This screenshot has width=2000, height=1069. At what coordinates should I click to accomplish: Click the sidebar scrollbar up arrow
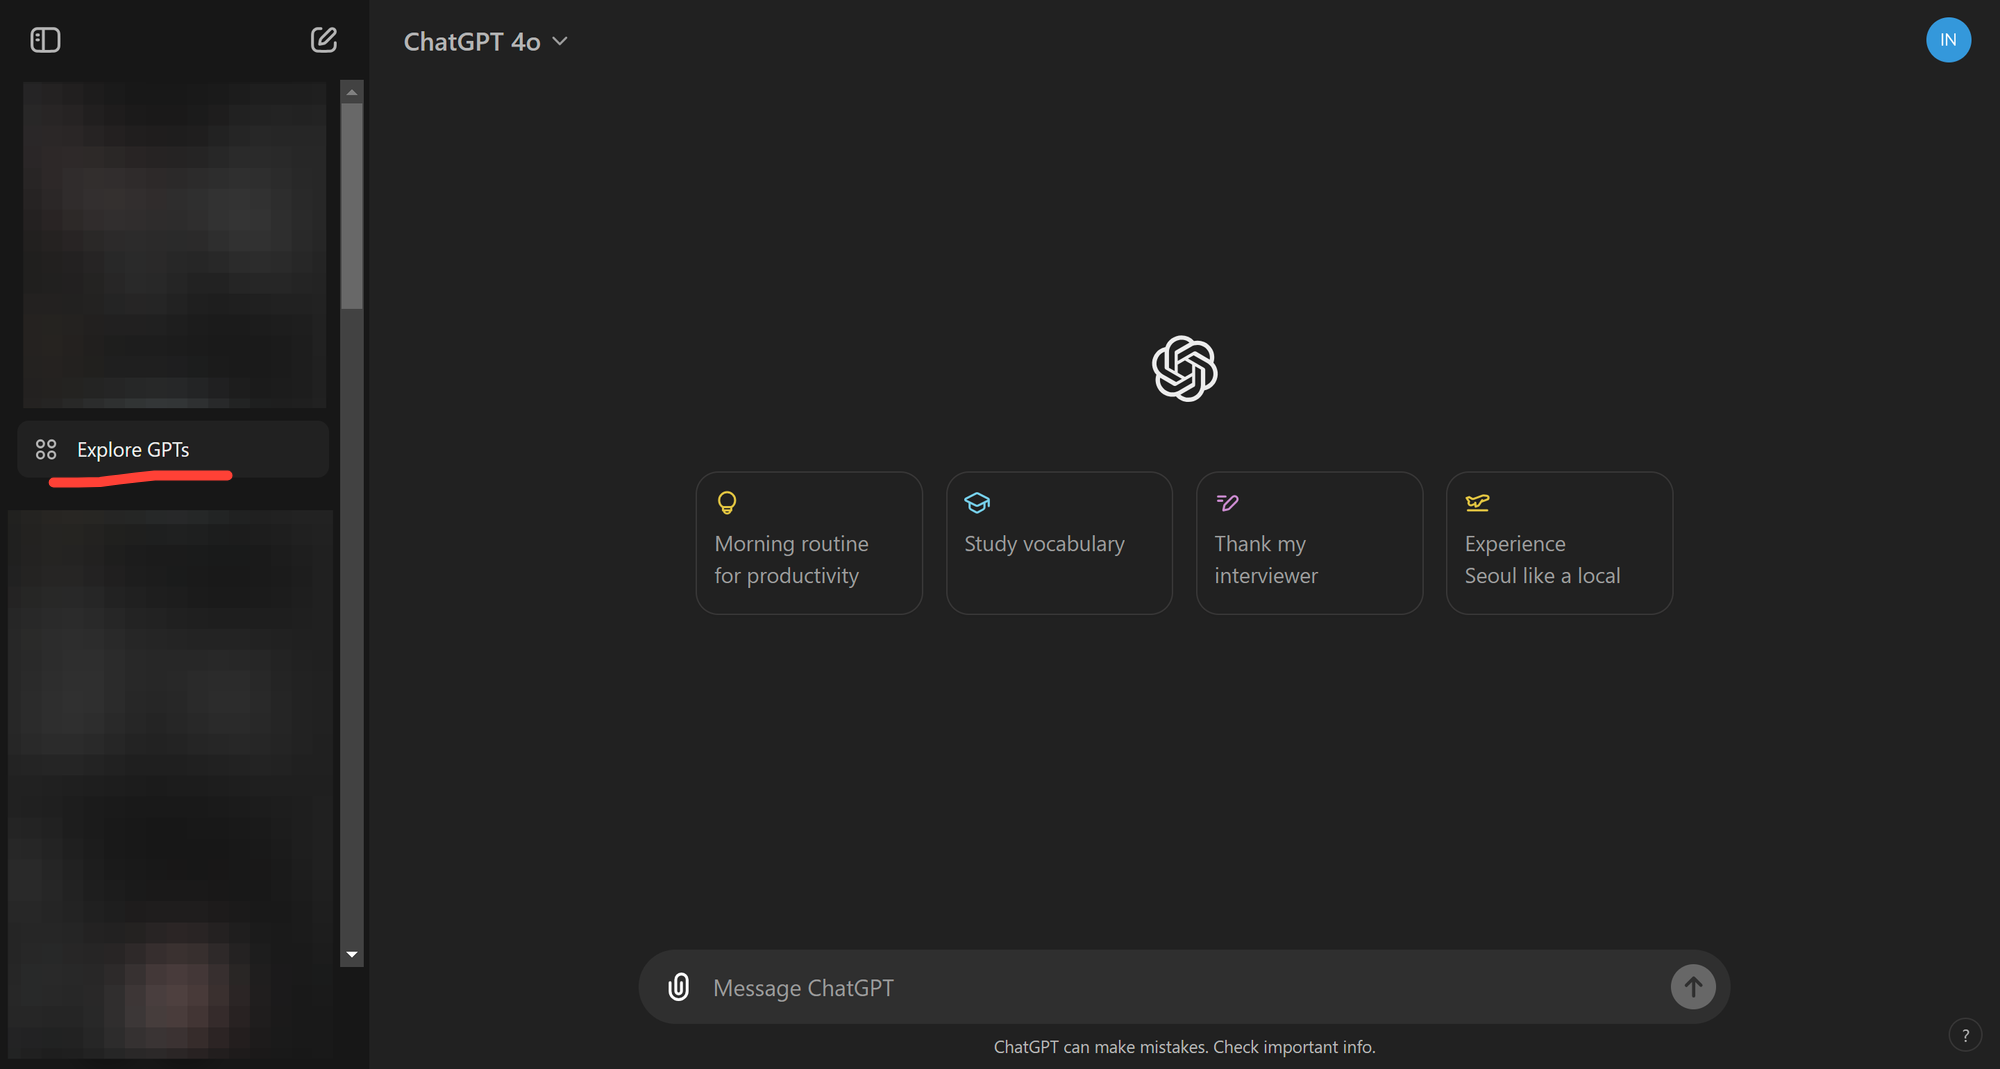(351, 92)
